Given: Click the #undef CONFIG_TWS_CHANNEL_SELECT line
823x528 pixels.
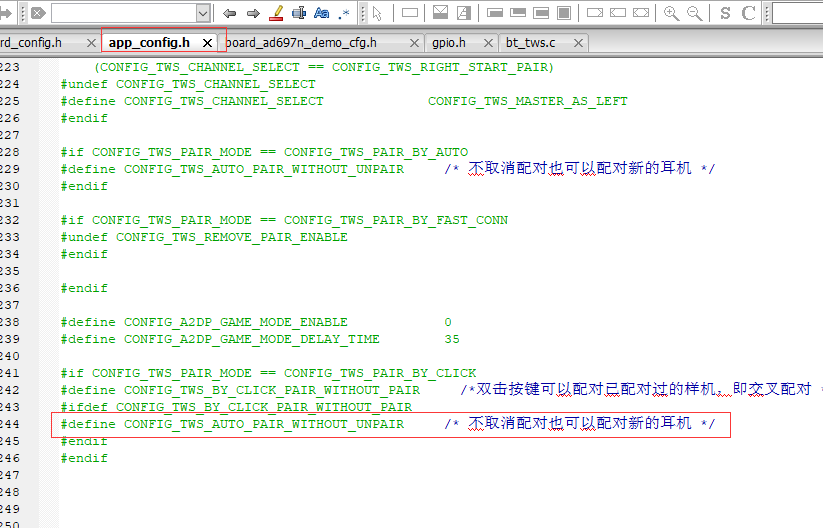Looking at the screenshot, I should (188, 84).
